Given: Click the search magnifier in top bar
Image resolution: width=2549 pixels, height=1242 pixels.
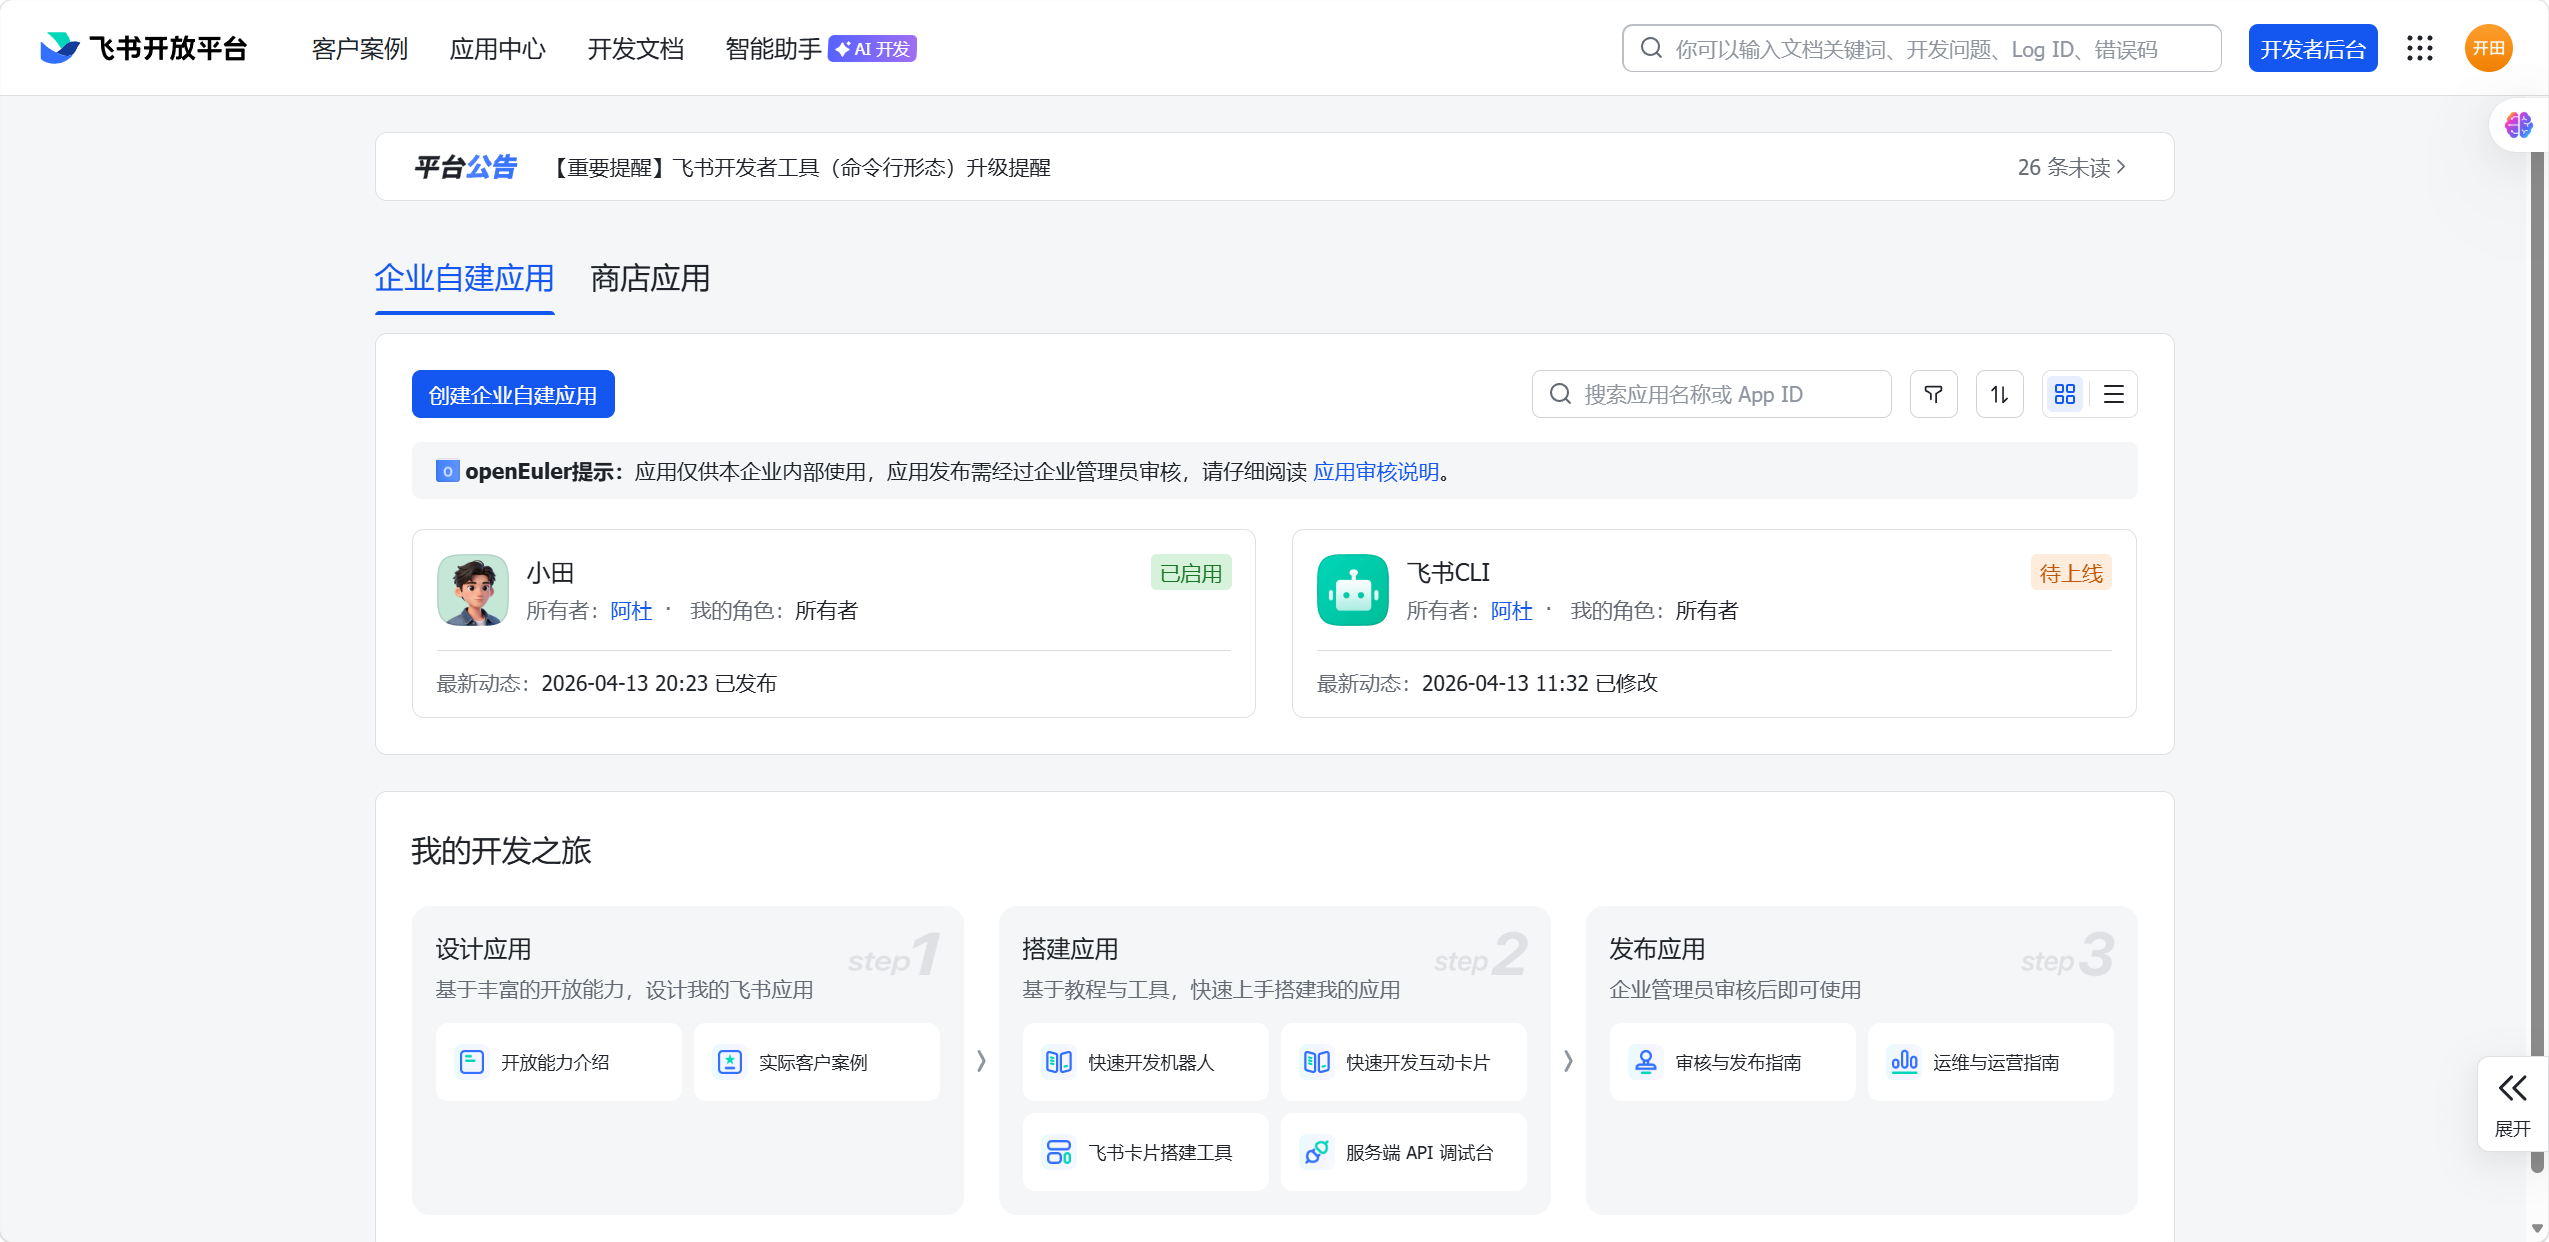Looking at the screenshot, I should pyautogui.click(x=1651, y=48).
